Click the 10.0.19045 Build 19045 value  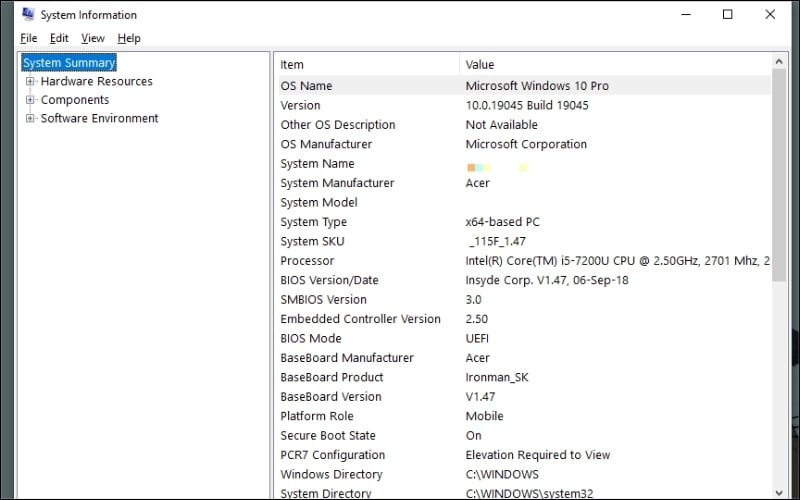[x=527, y=105]
